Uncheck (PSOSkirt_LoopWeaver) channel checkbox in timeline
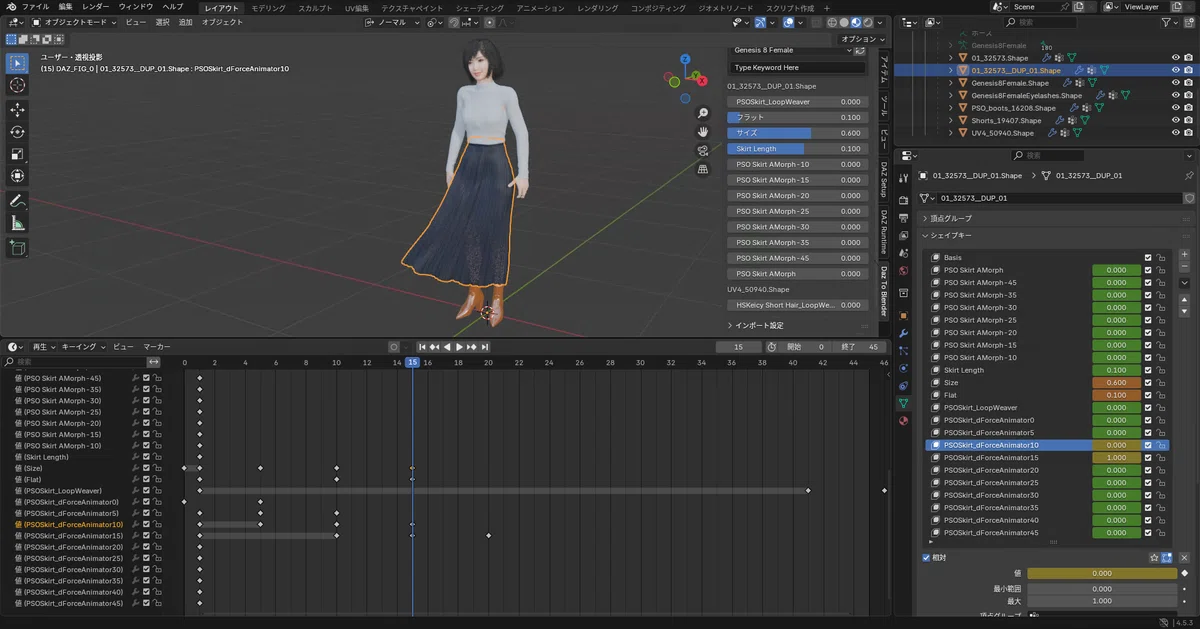1200x629 pixels. (x=146, y=491)
